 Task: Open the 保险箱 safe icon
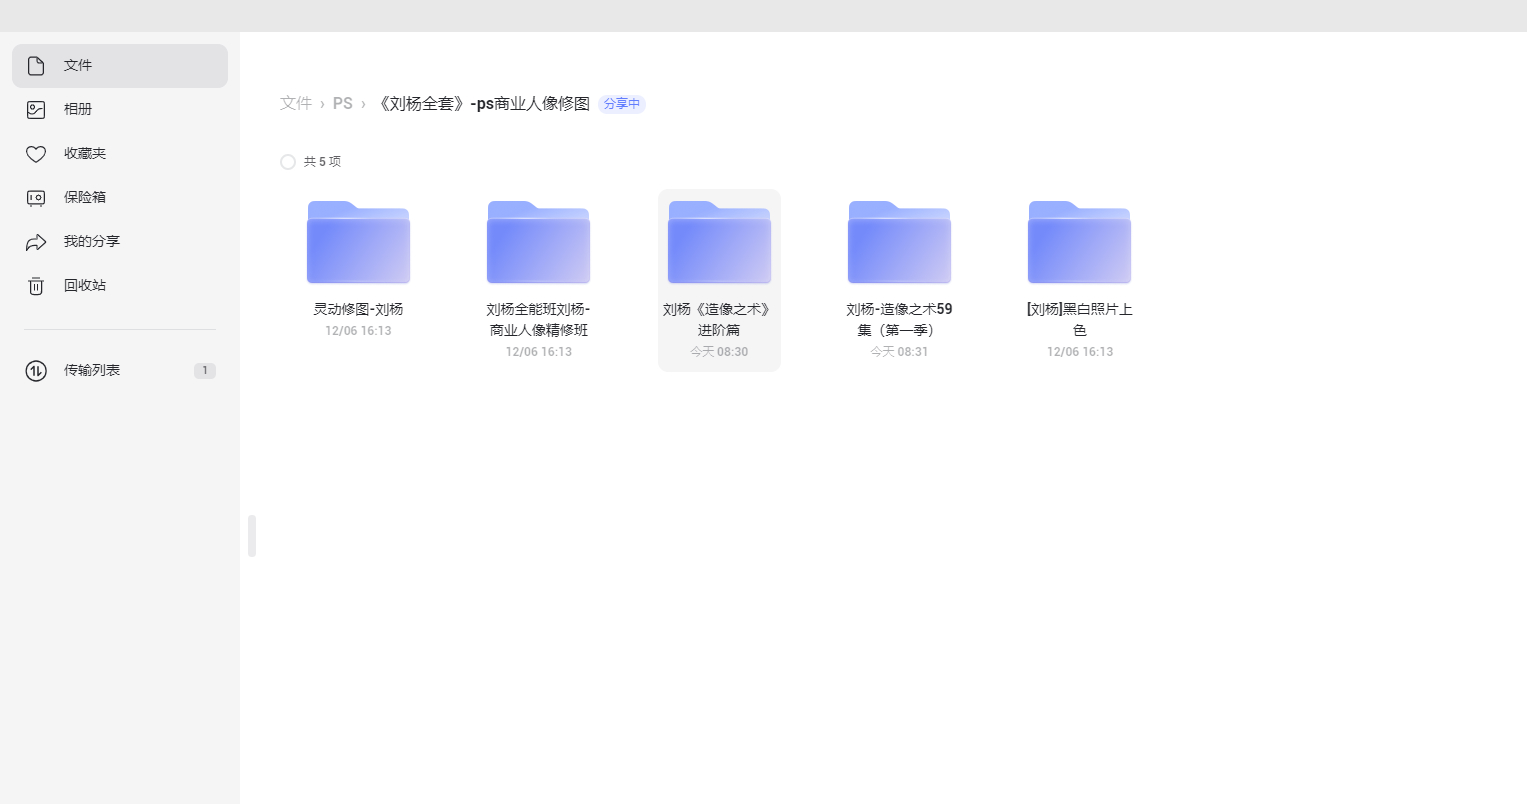(x=36, y=198)
